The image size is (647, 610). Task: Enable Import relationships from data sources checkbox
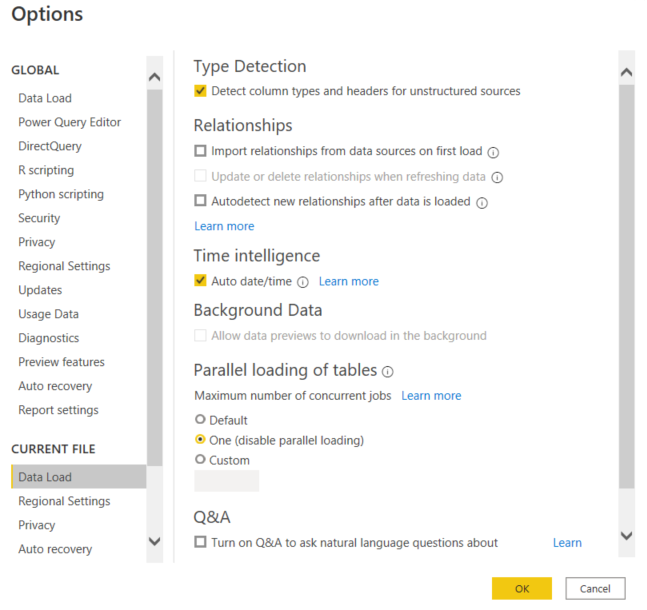[200, 151]
